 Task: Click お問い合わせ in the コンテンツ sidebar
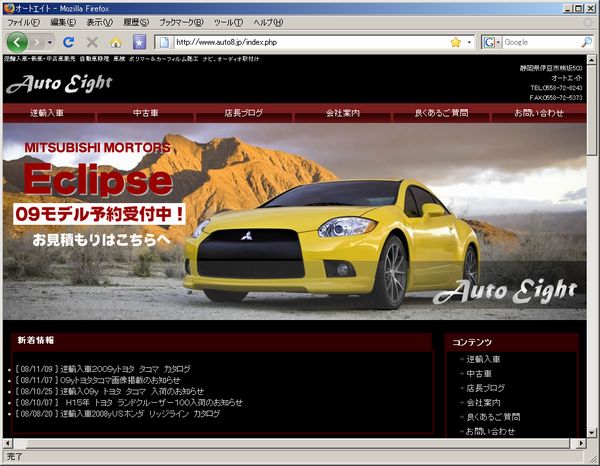coord(490,431)
